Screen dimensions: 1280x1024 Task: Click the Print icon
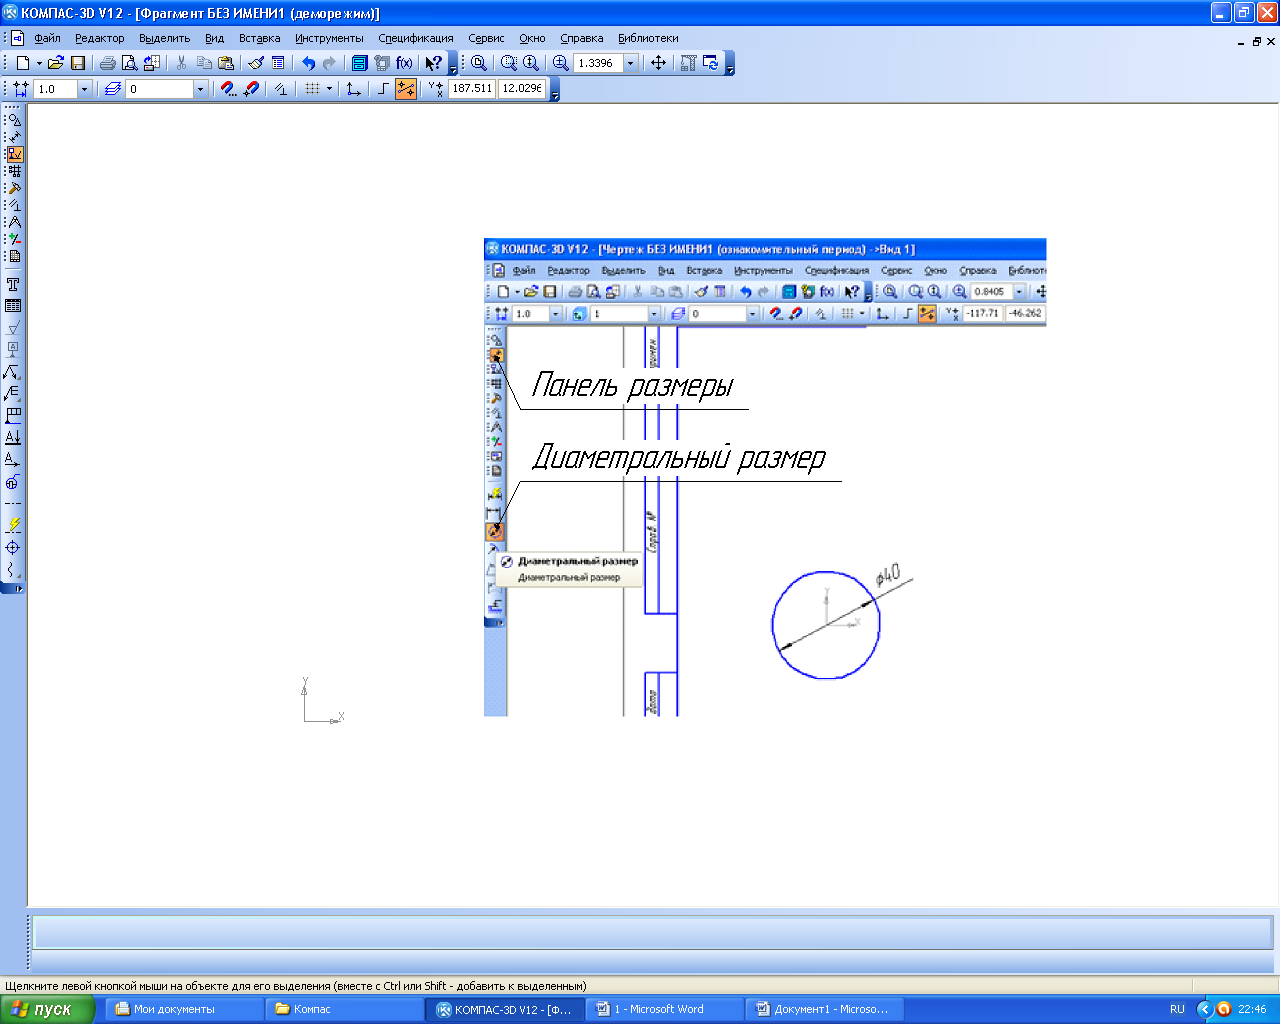tap(107, 62)
